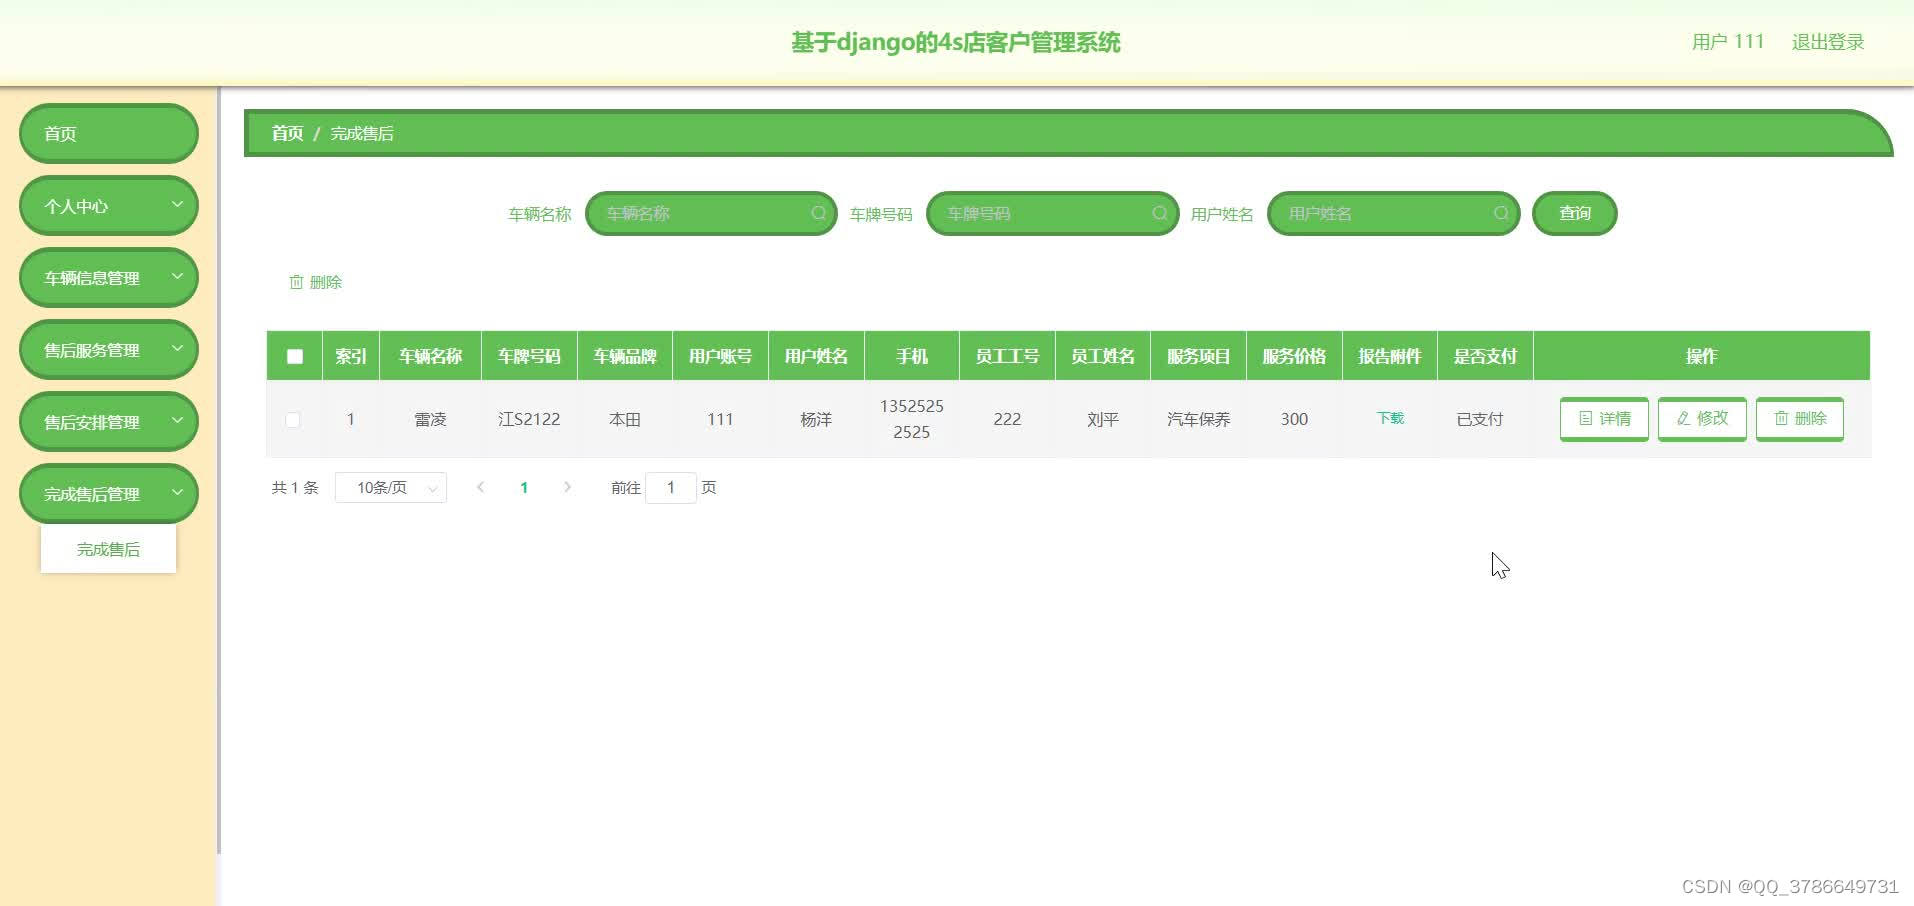Viewport: 1914px width, 906px height.
Task: Click cell 江S2122
Action: (529, 419)
